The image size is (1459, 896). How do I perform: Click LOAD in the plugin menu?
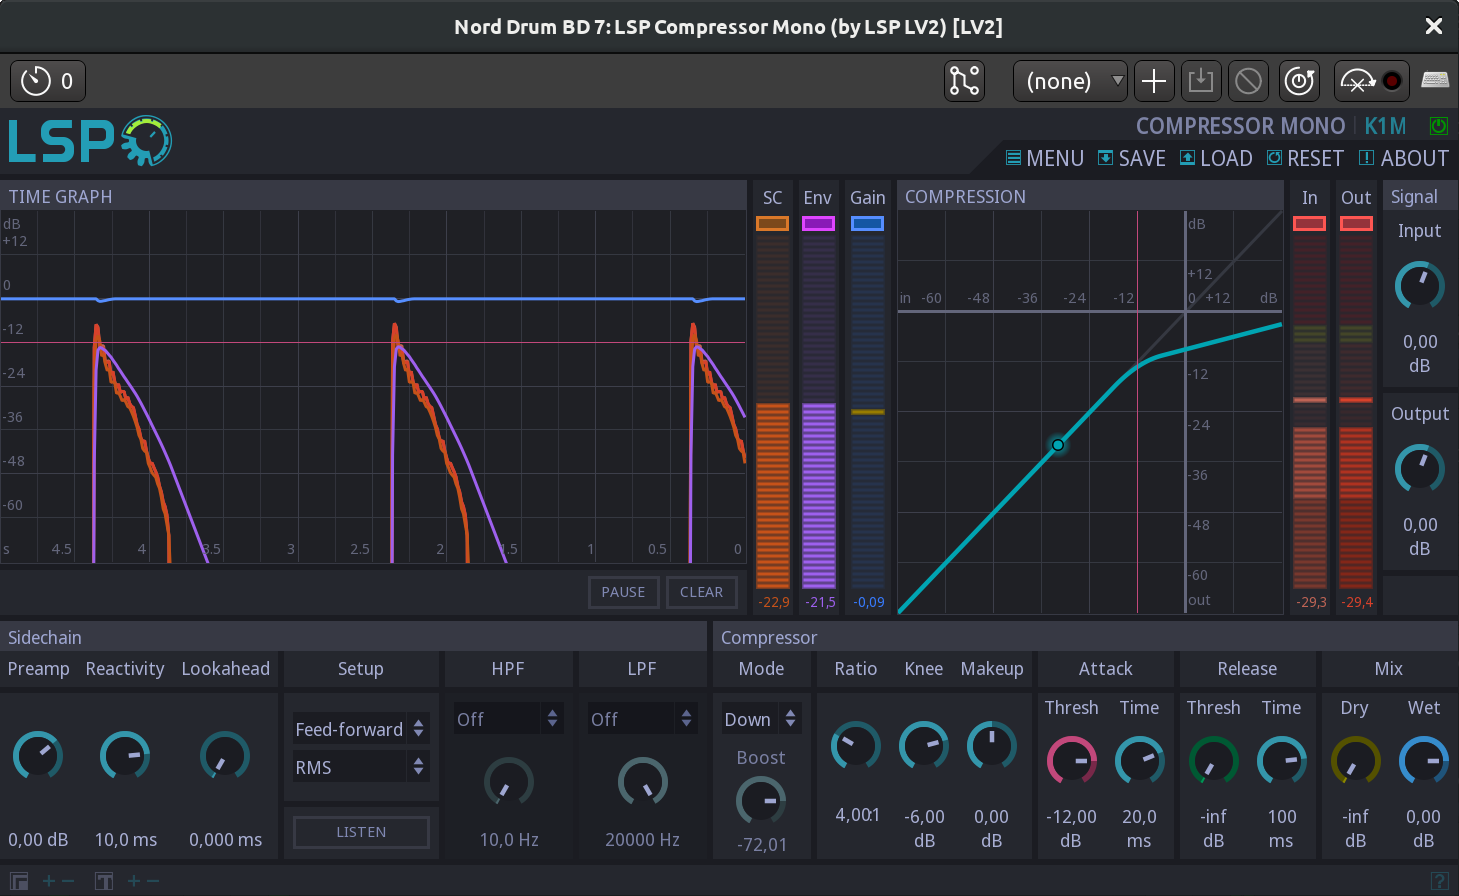[x=1216, y=158]
